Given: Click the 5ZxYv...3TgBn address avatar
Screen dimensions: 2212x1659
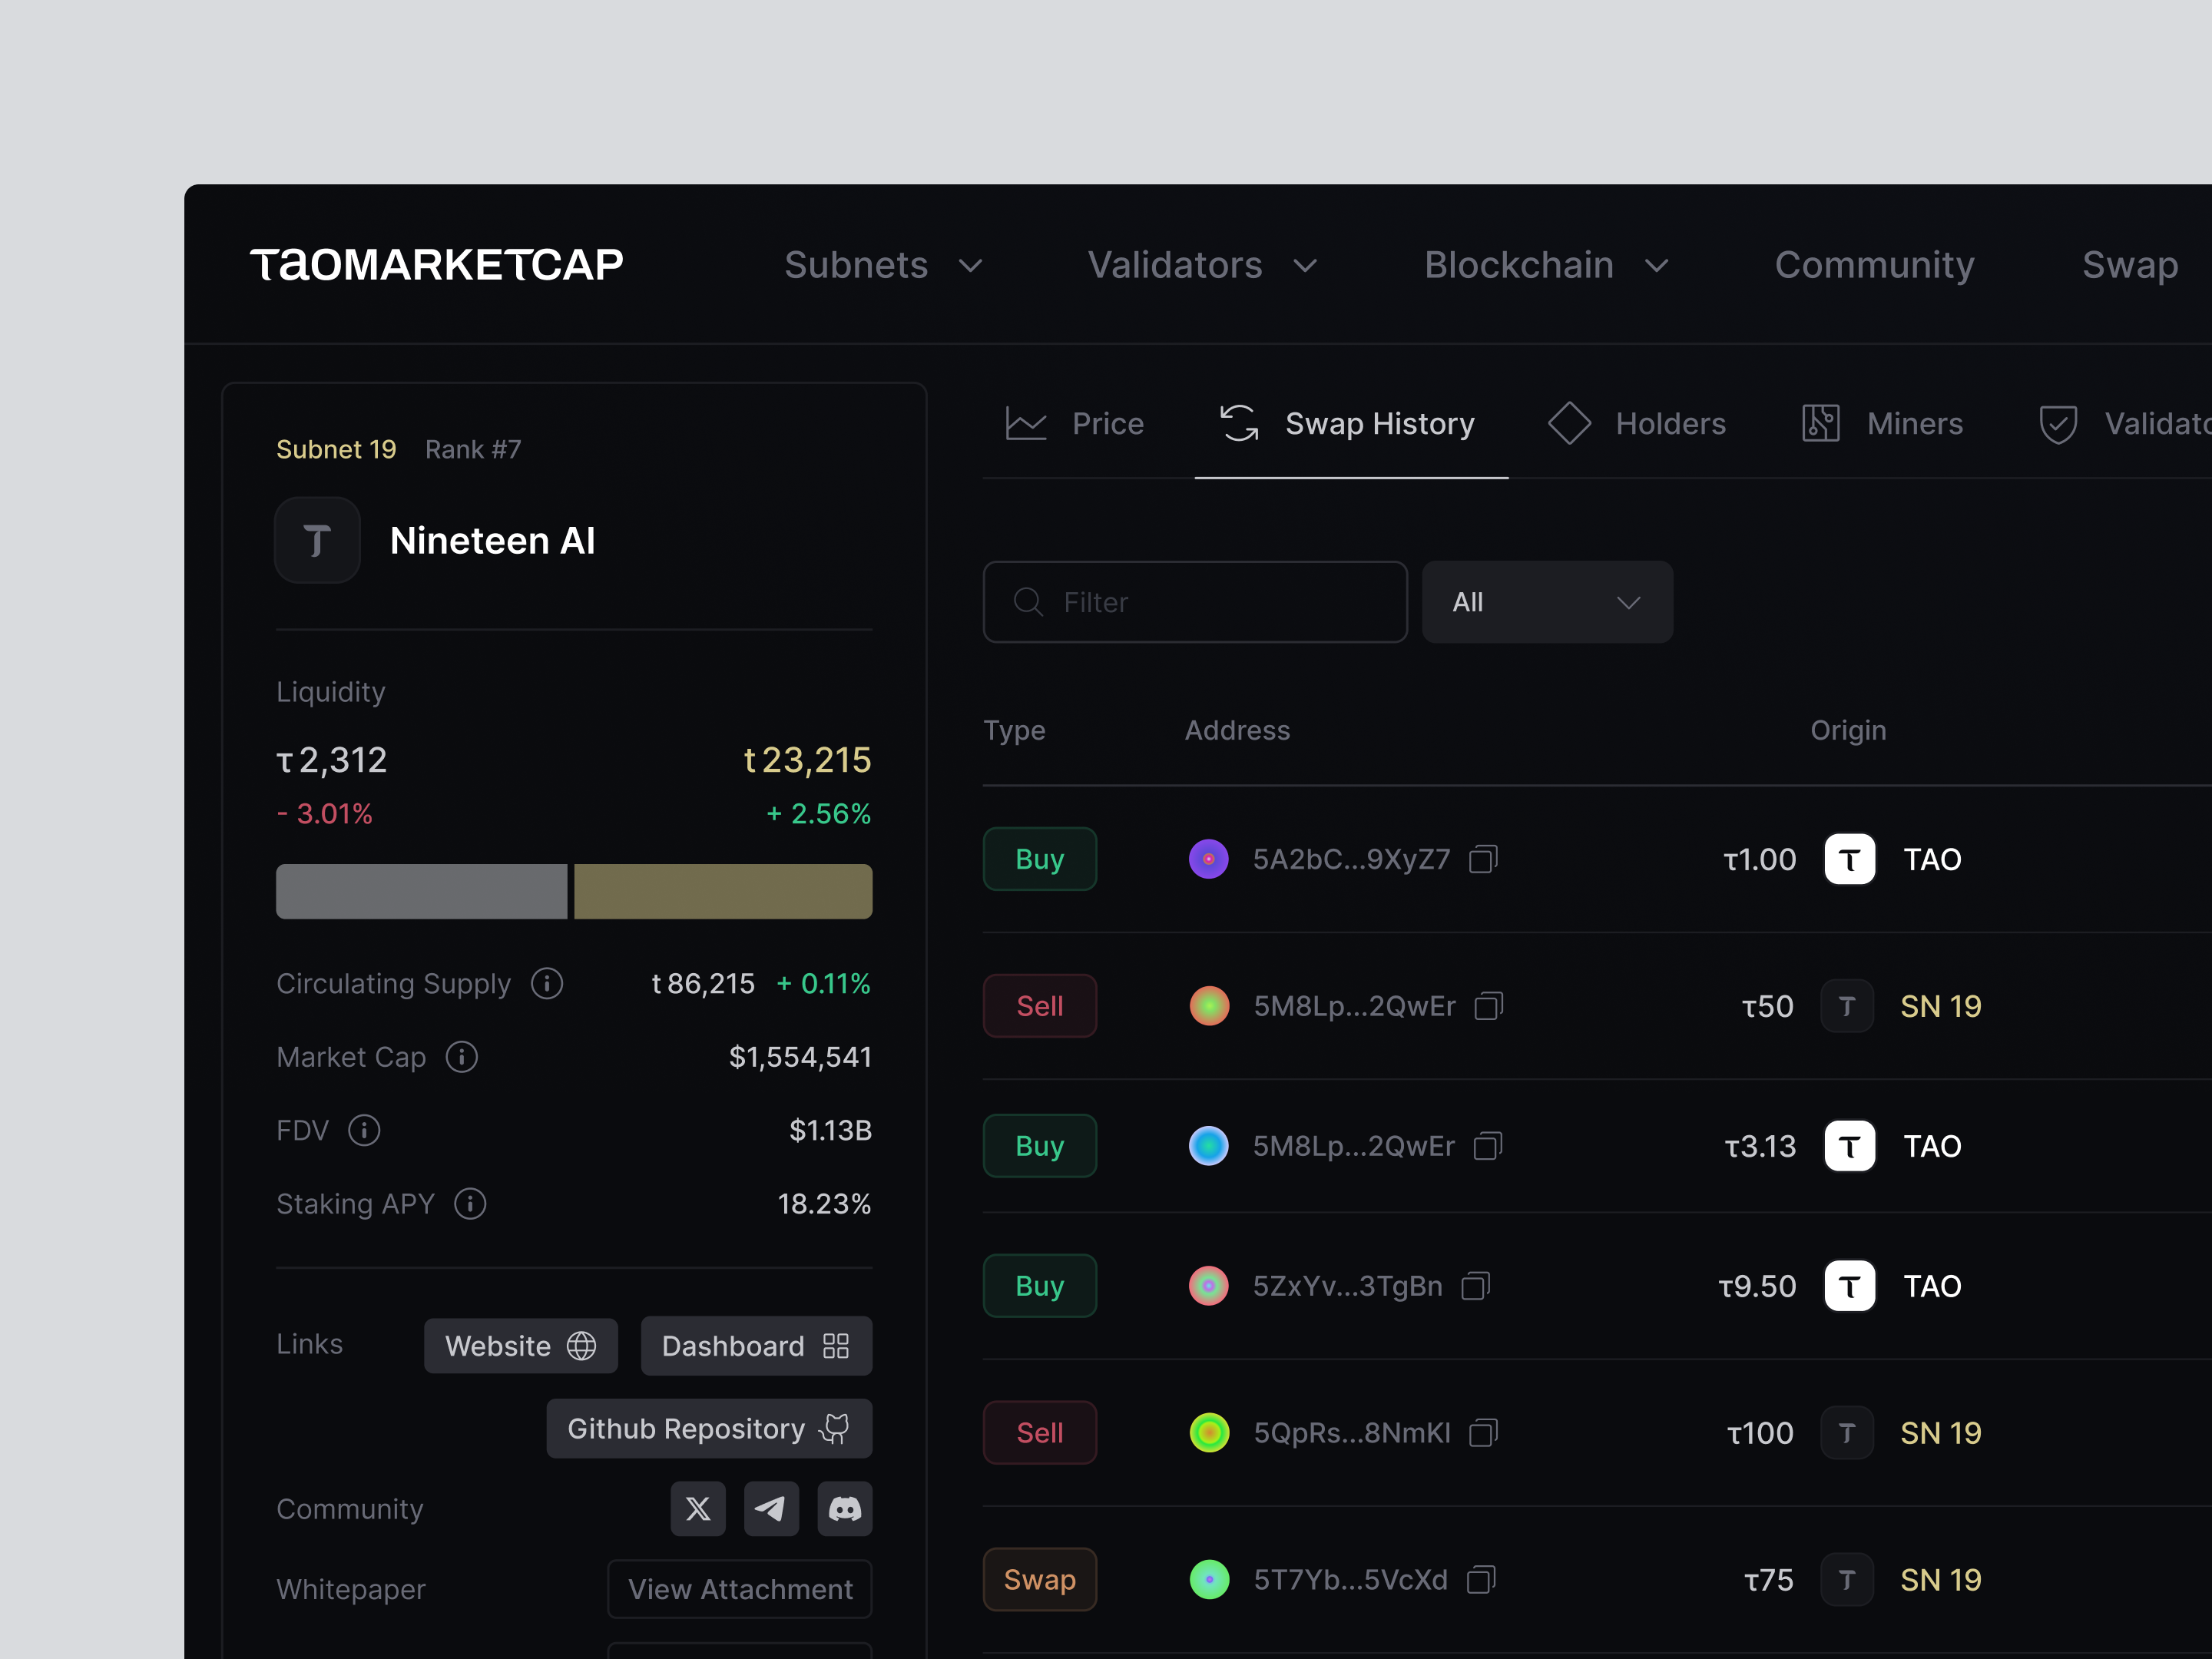Looking at the screenshot, I should pos(1208,1286).
